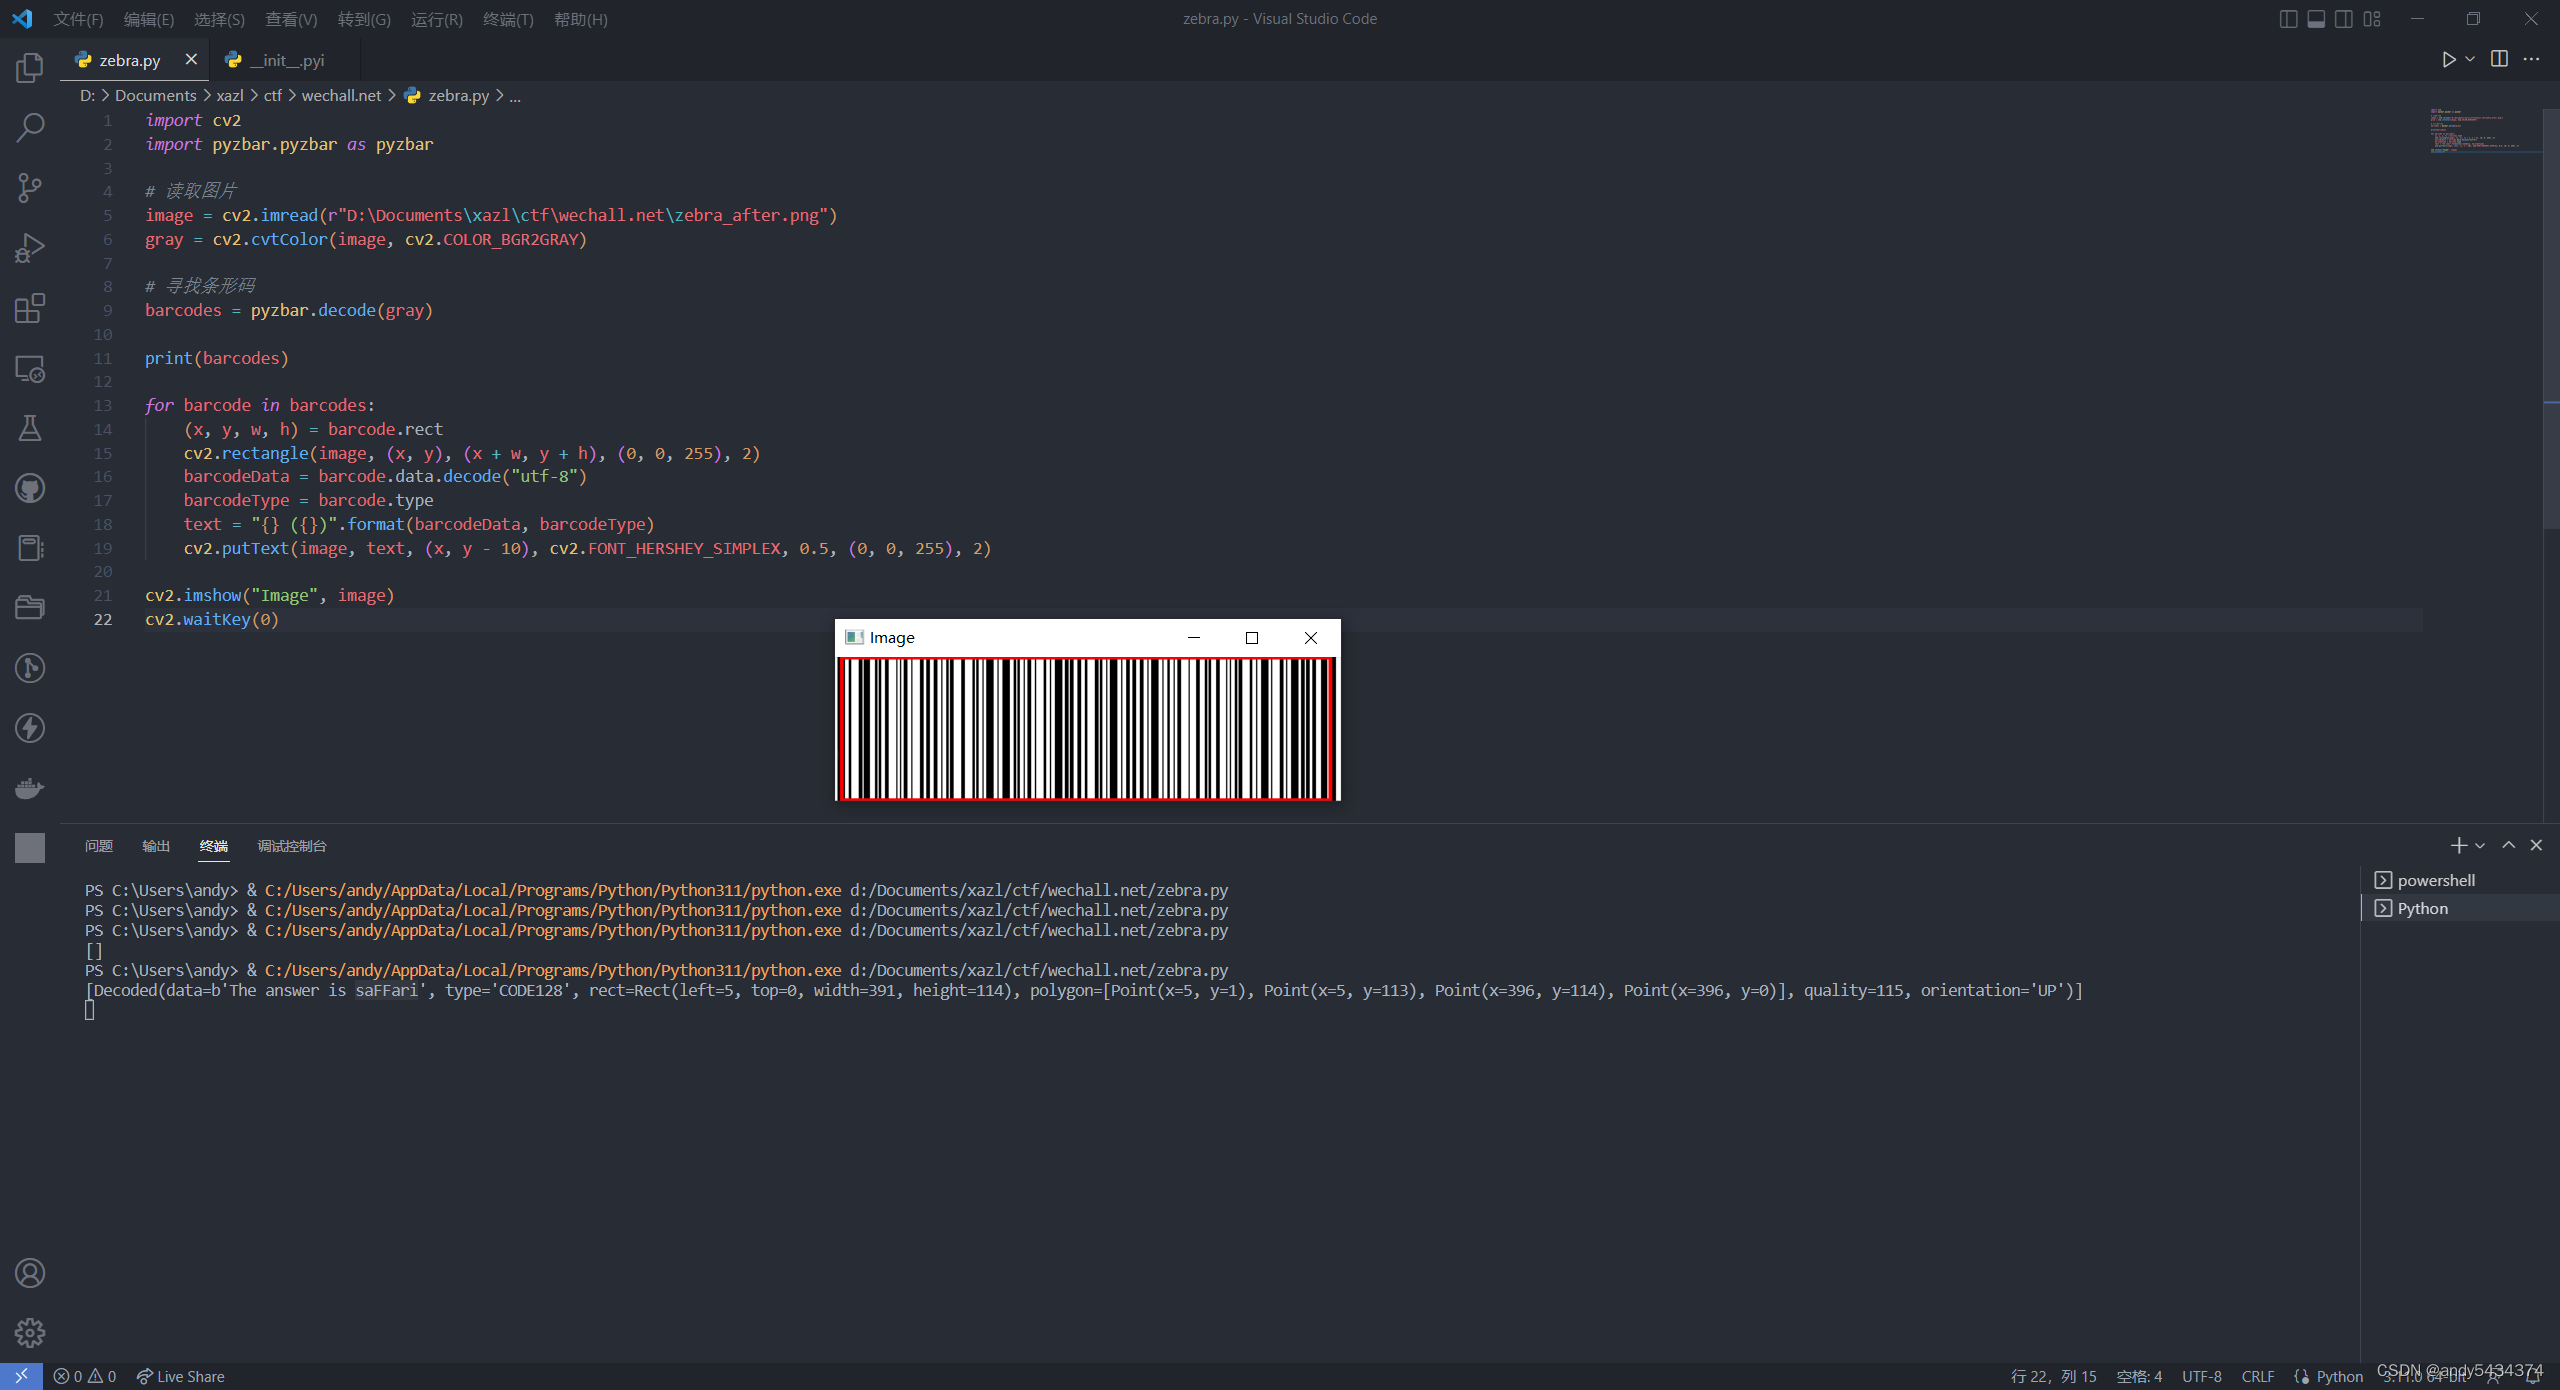
Task: Click the zebra.py window title text
Action: pyautogui.click(x=1279, y=19)
